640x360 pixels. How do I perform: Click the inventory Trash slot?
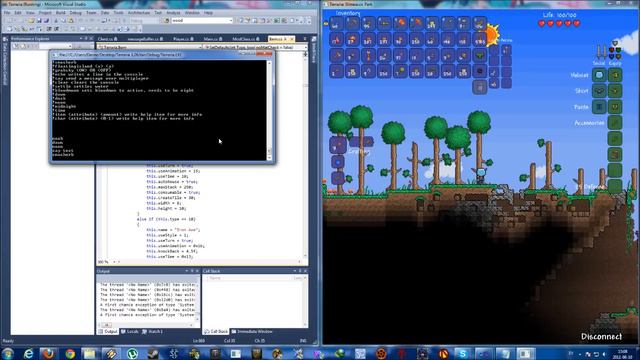(480, 87)
